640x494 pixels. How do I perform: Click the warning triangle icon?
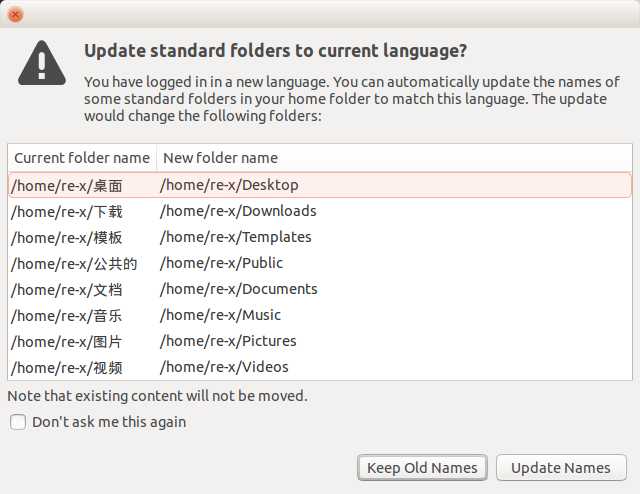42,63
